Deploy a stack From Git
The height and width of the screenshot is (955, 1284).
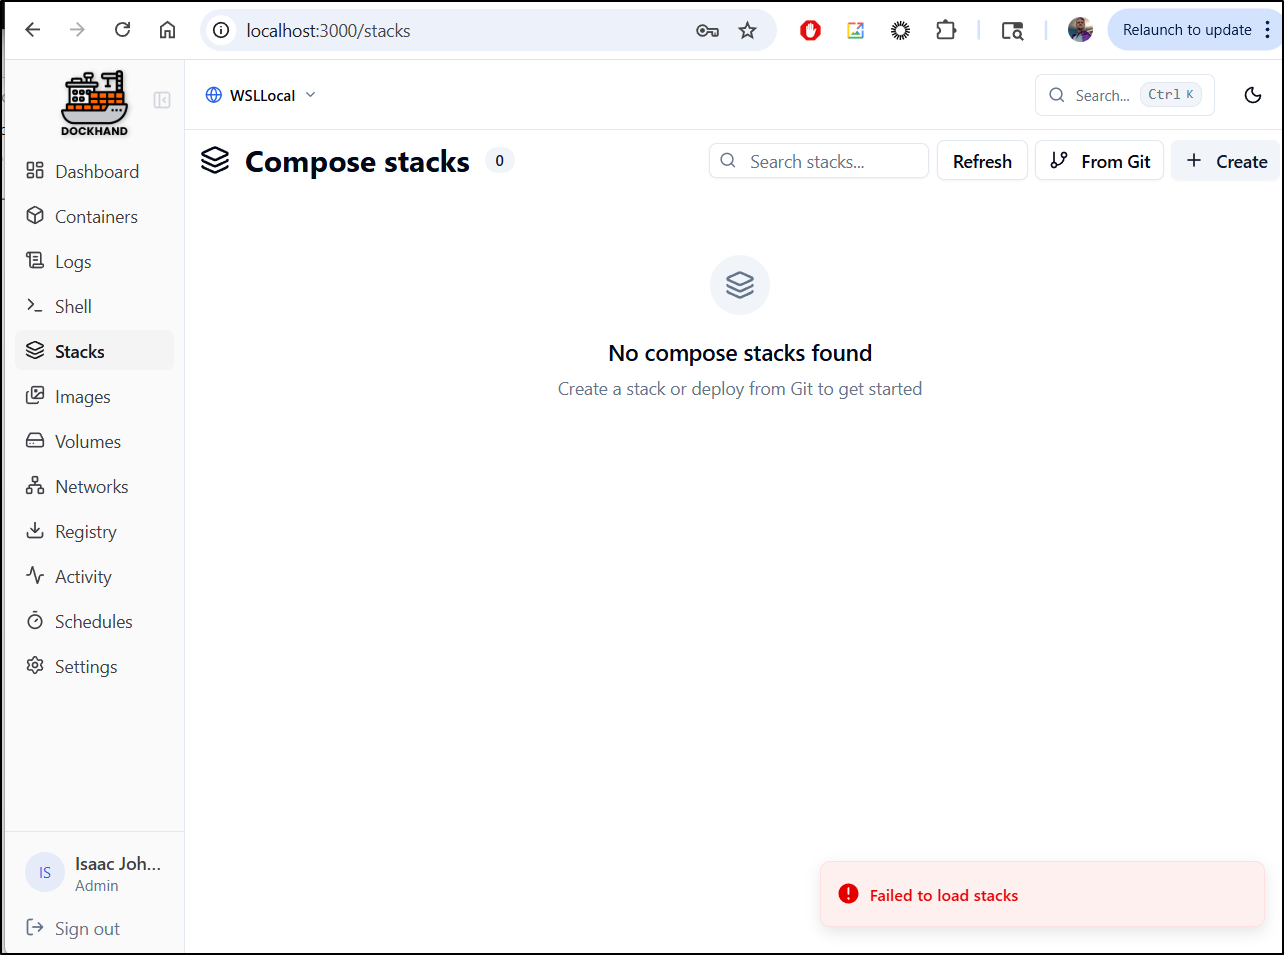1099,161
